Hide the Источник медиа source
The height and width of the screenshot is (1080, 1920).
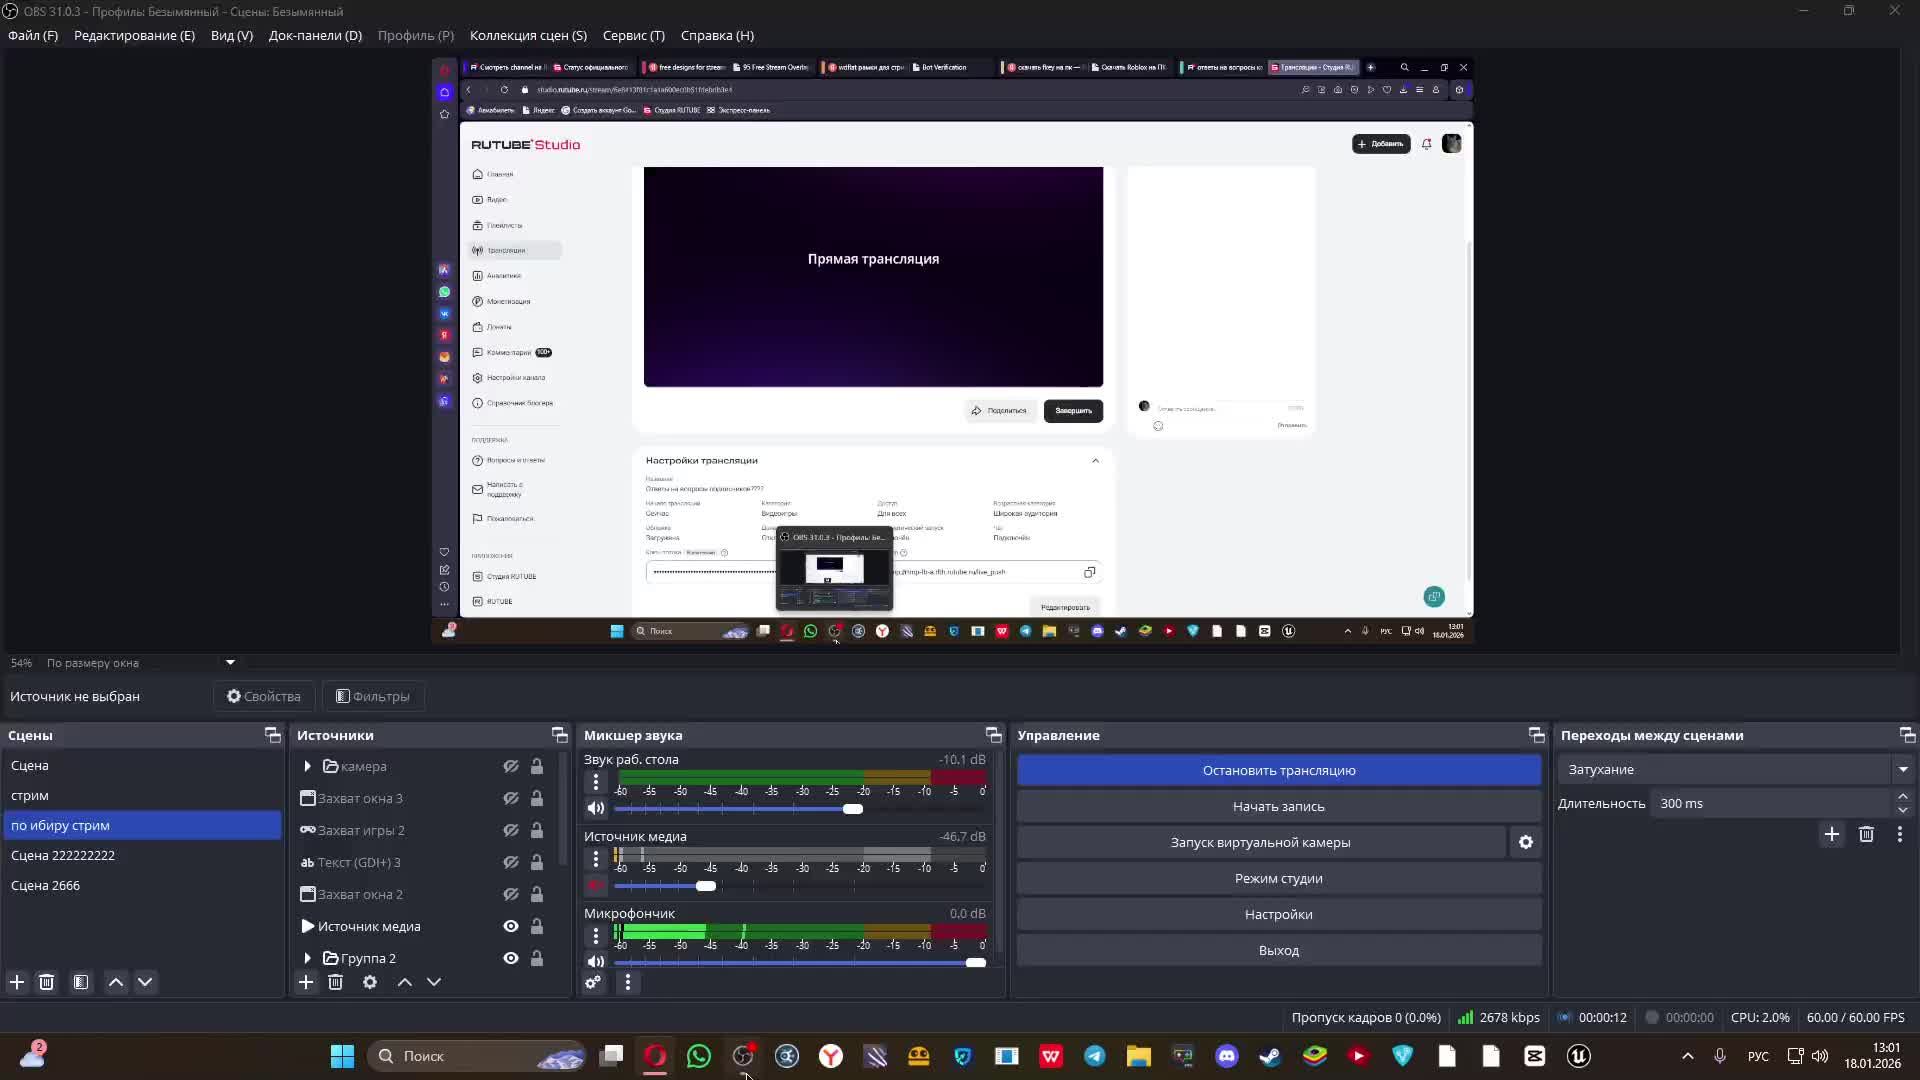coord(511,926)
